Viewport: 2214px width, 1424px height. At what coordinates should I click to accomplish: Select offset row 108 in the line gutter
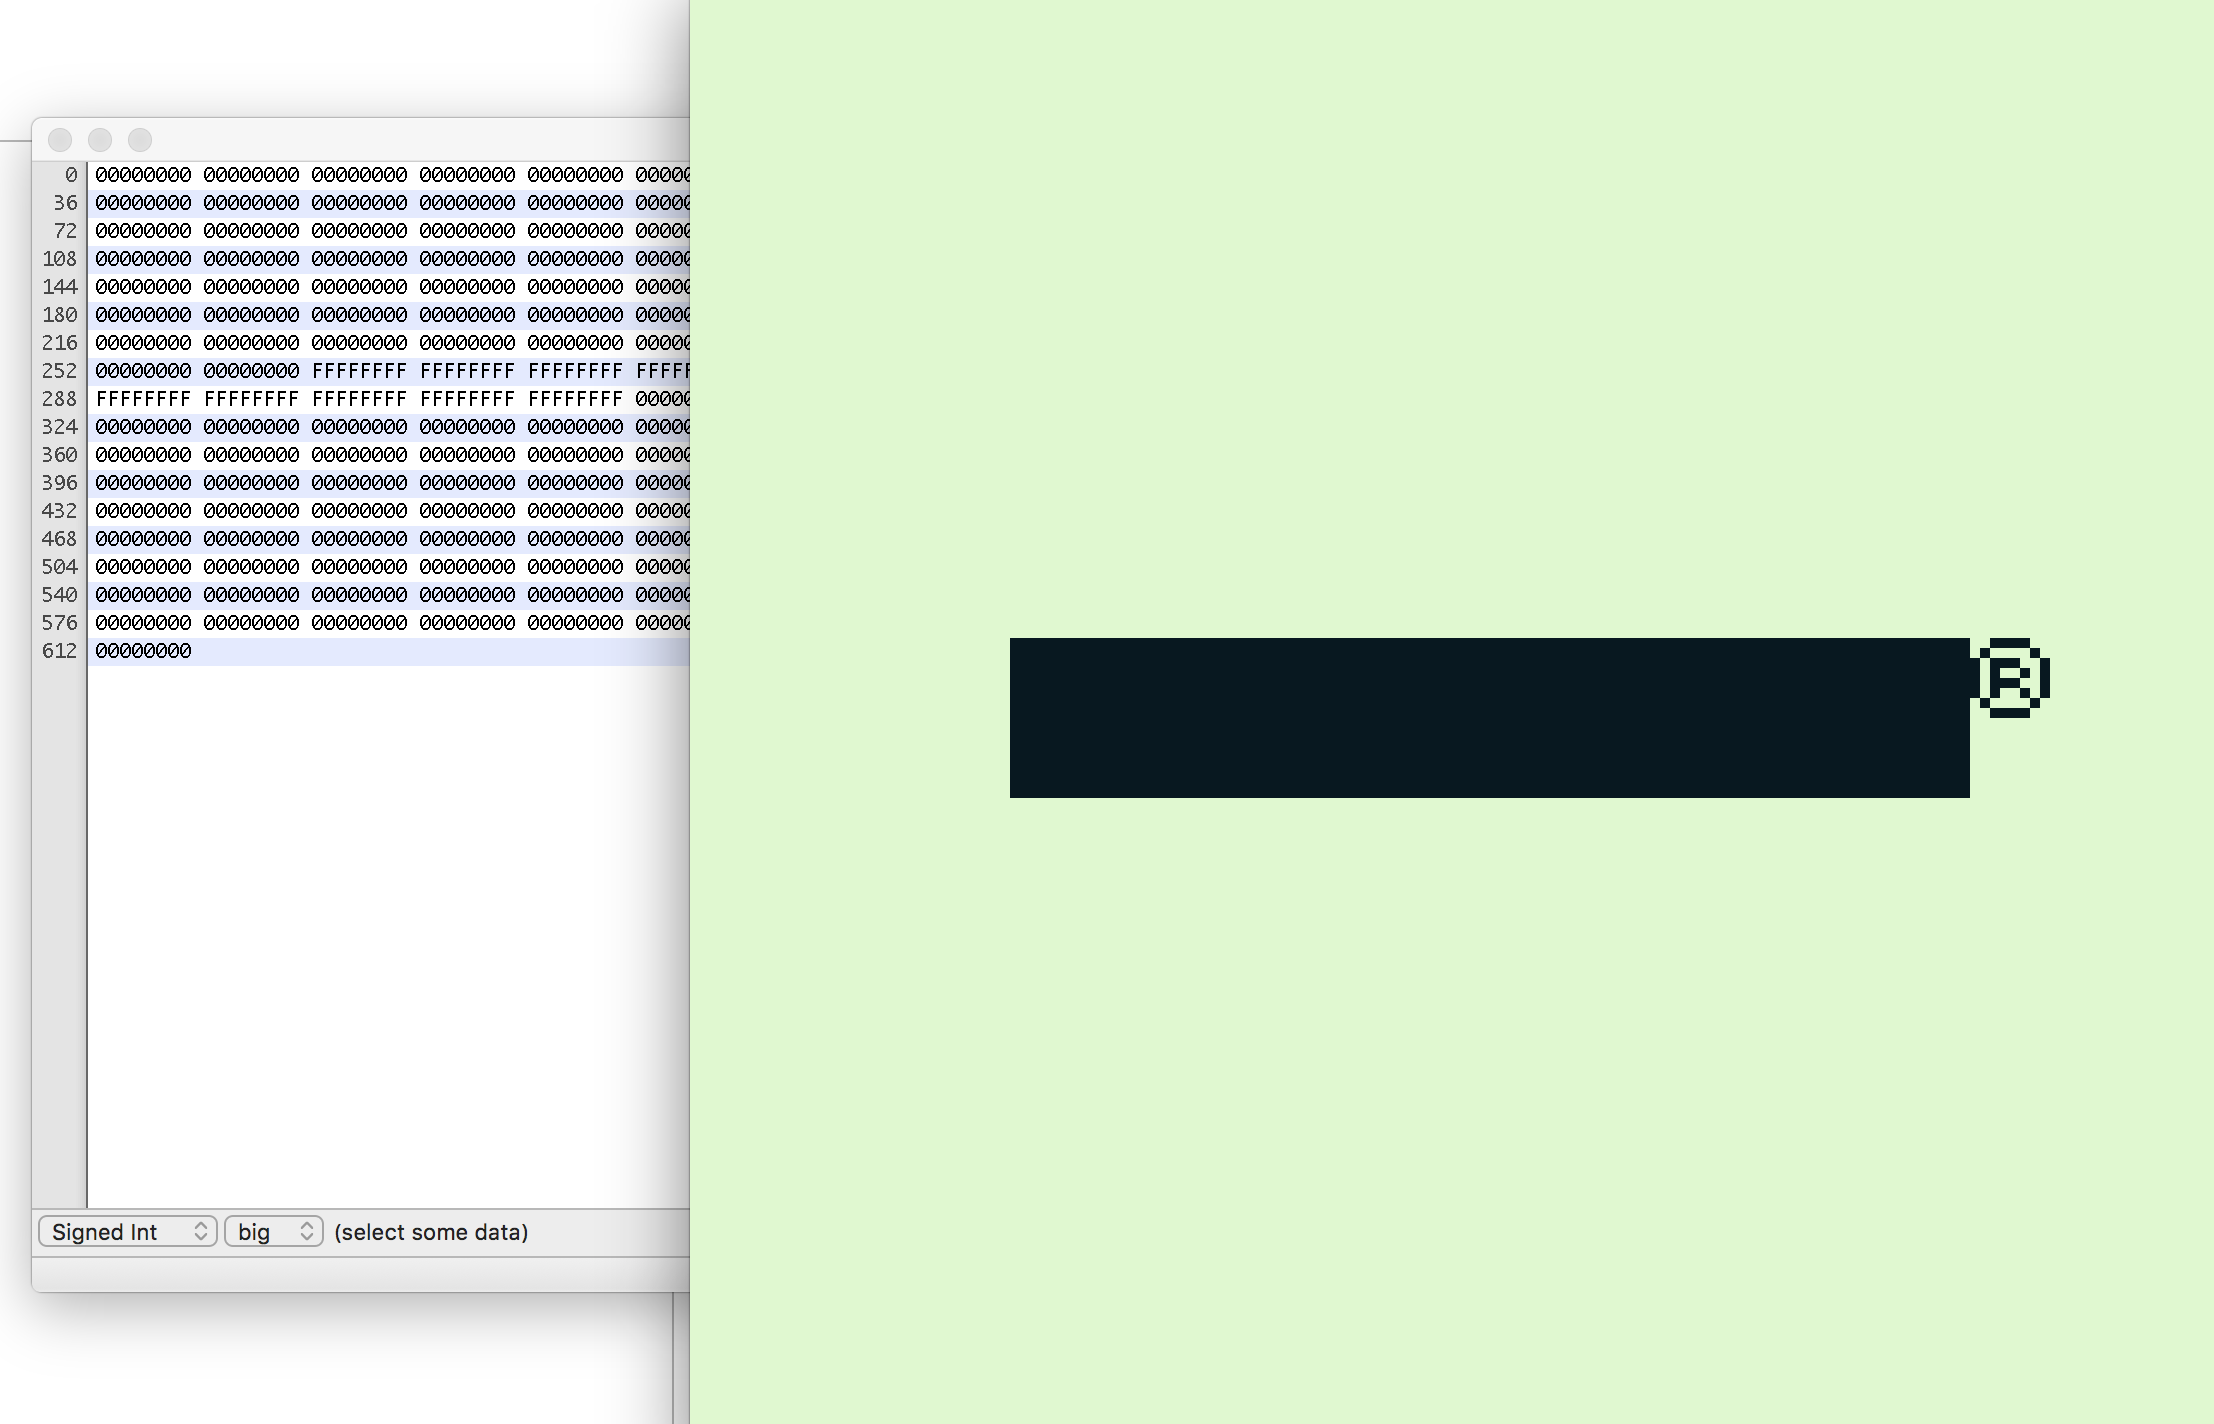pyautogui.click(x=60, y=259)
